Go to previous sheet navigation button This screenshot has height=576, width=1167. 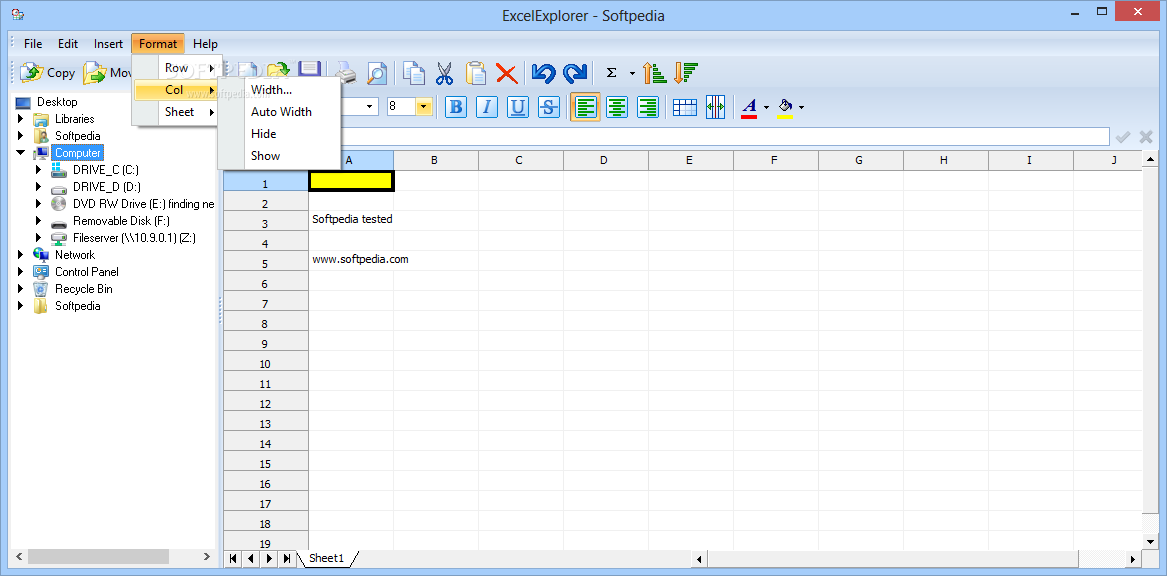251,558
